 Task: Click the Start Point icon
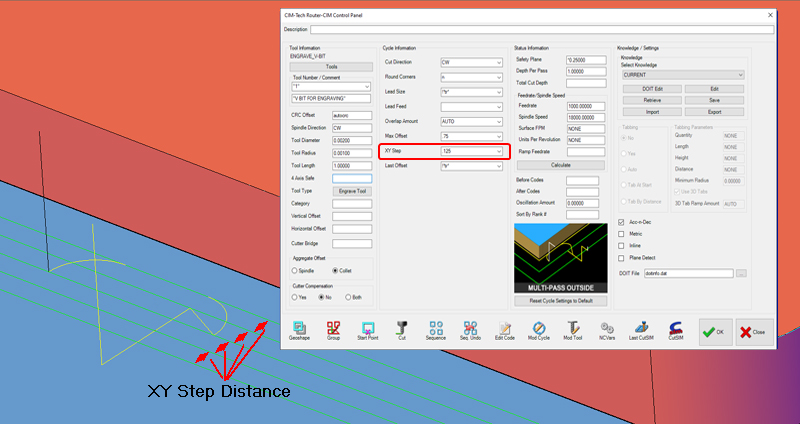[x=367, y=329]
